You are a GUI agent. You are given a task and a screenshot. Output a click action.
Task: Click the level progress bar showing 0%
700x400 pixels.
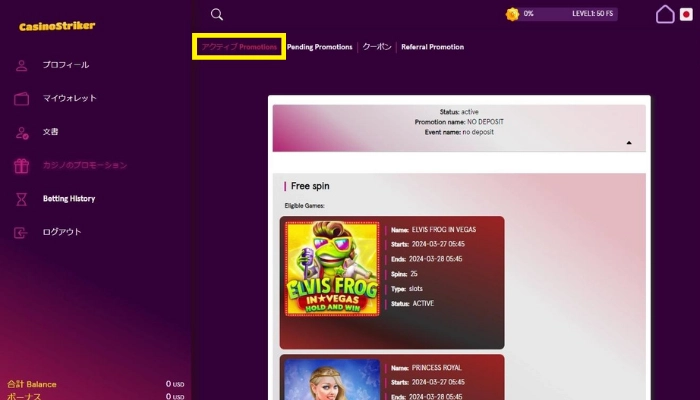tap(567, 14)
